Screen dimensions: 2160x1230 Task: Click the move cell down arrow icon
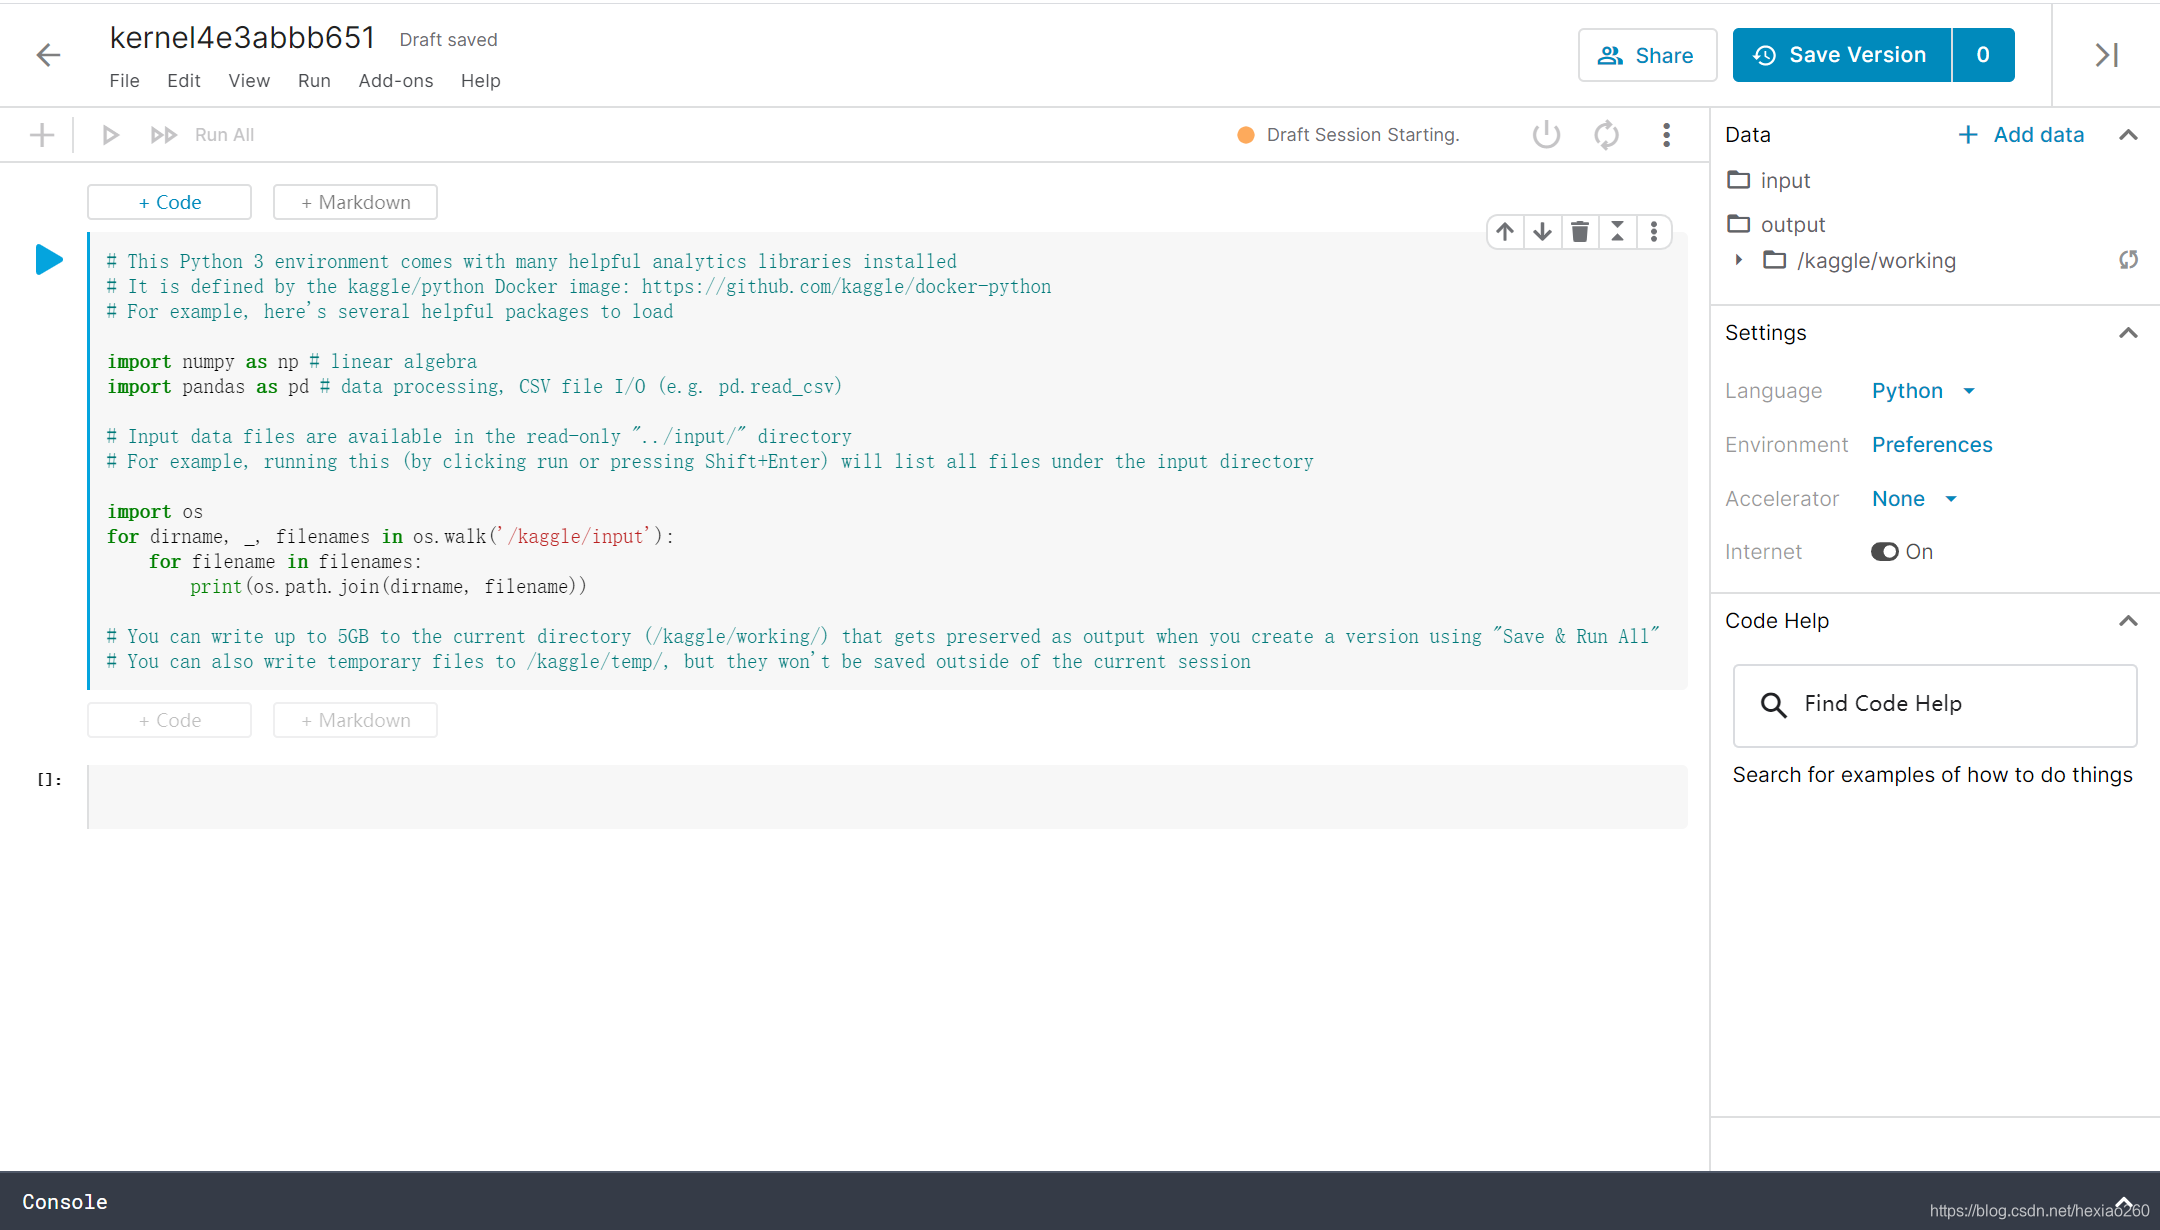click(1543, 231)
